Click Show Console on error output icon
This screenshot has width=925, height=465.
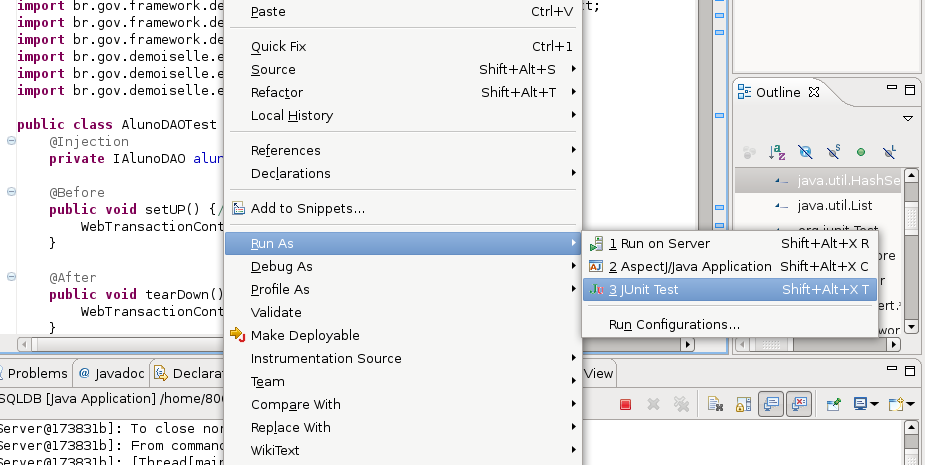point(799,404)
